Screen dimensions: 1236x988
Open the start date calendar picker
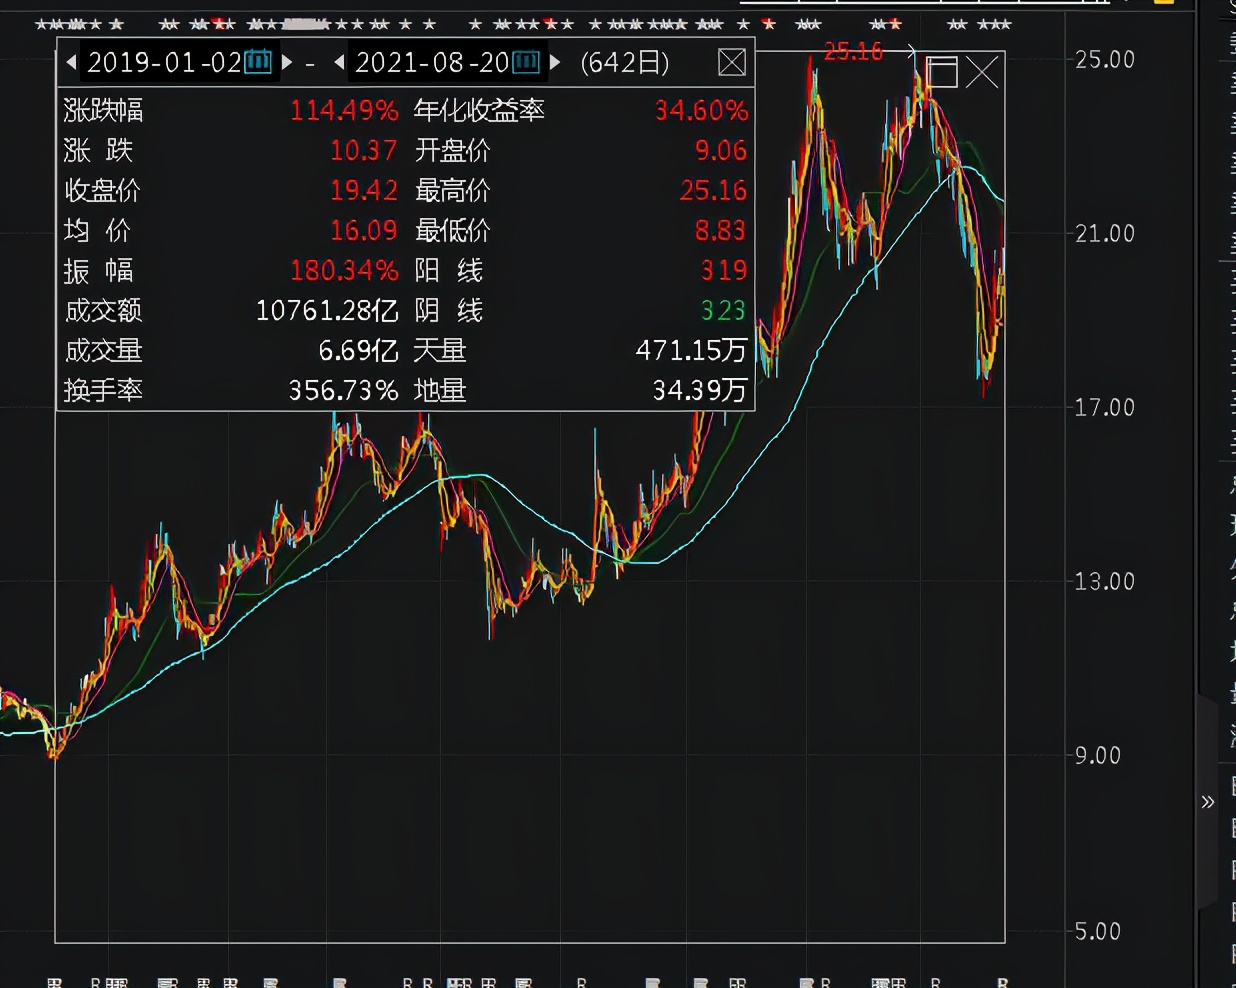coord(258,63)
